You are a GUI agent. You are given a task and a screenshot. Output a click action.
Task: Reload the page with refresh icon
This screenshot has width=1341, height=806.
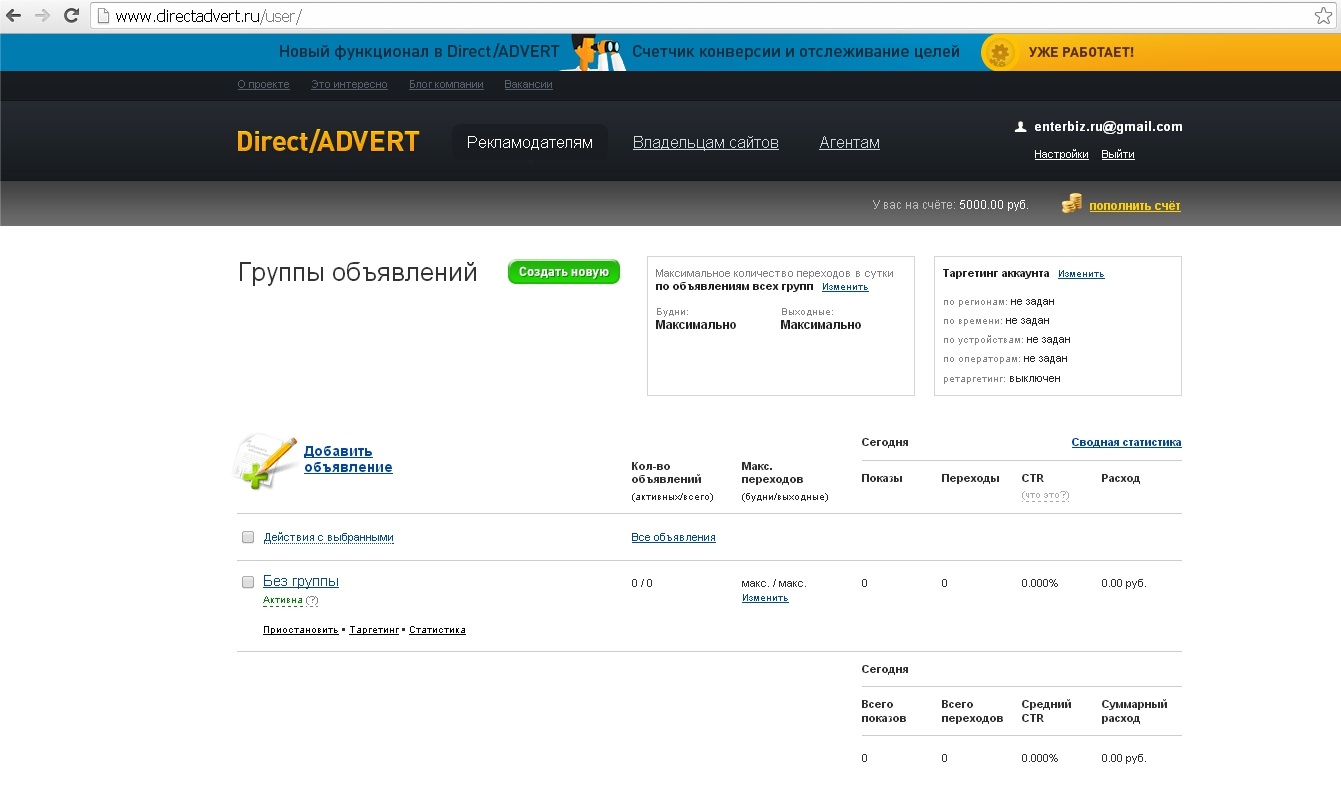tap(71, 16)
